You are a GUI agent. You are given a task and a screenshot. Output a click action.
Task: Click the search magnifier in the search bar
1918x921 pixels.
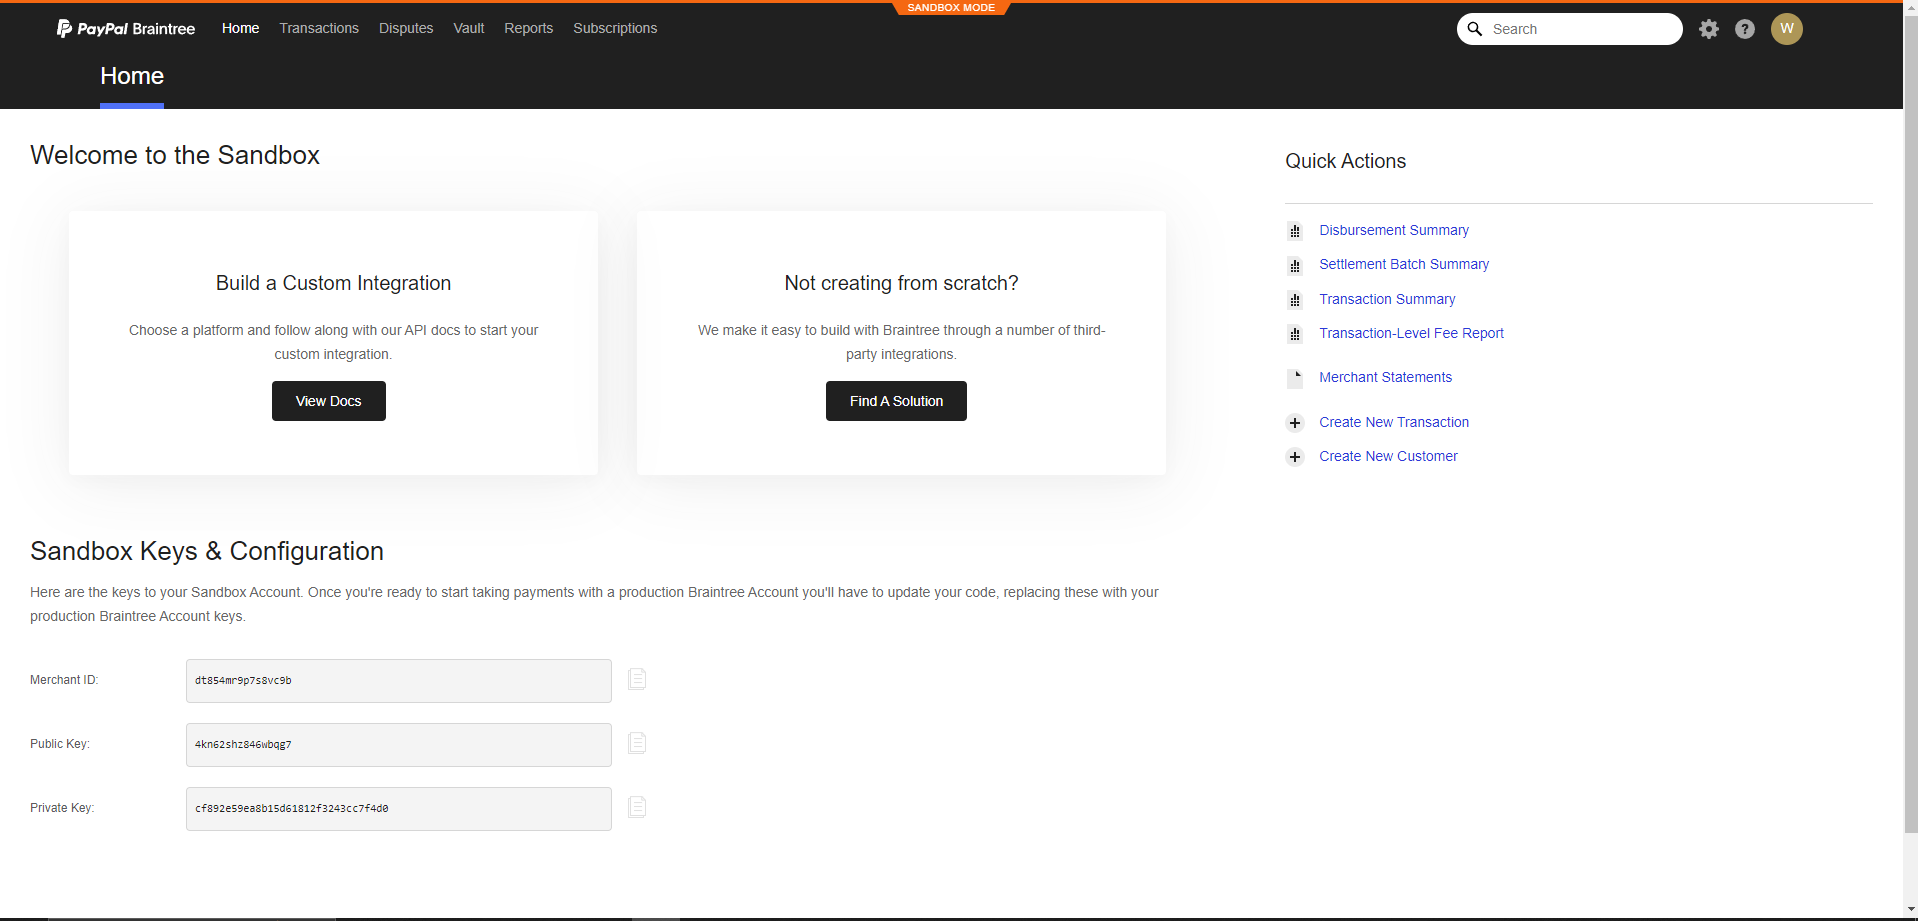[1475, 29]
